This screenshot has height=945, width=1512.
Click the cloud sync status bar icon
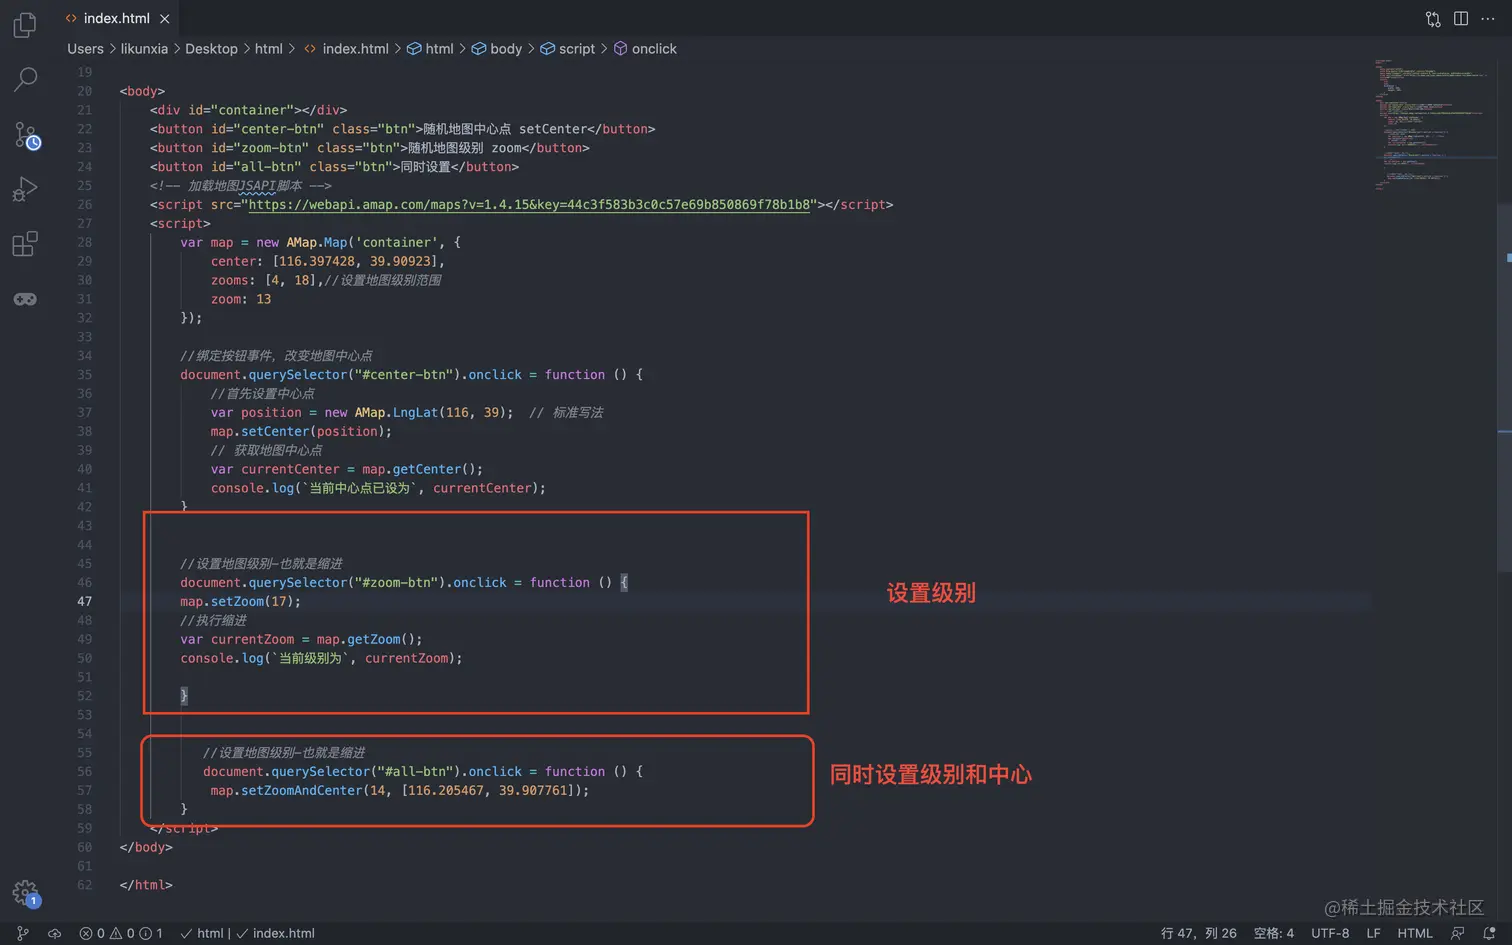point(54,933)
